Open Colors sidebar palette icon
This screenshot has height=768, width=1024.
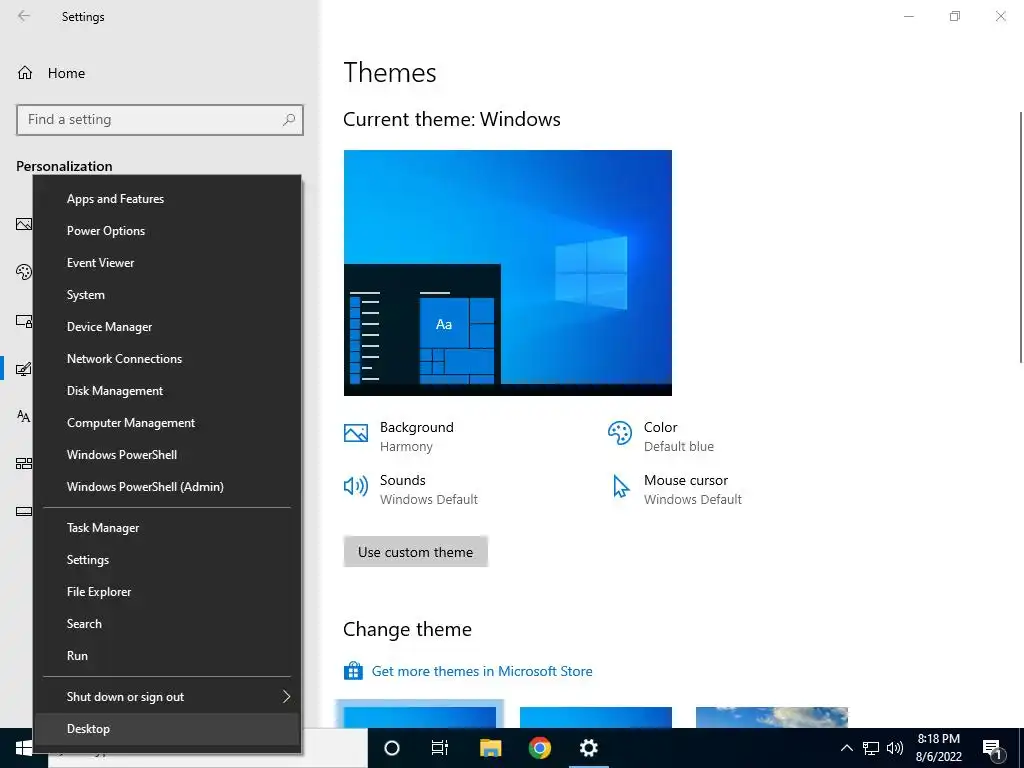(x=24, y=272)
